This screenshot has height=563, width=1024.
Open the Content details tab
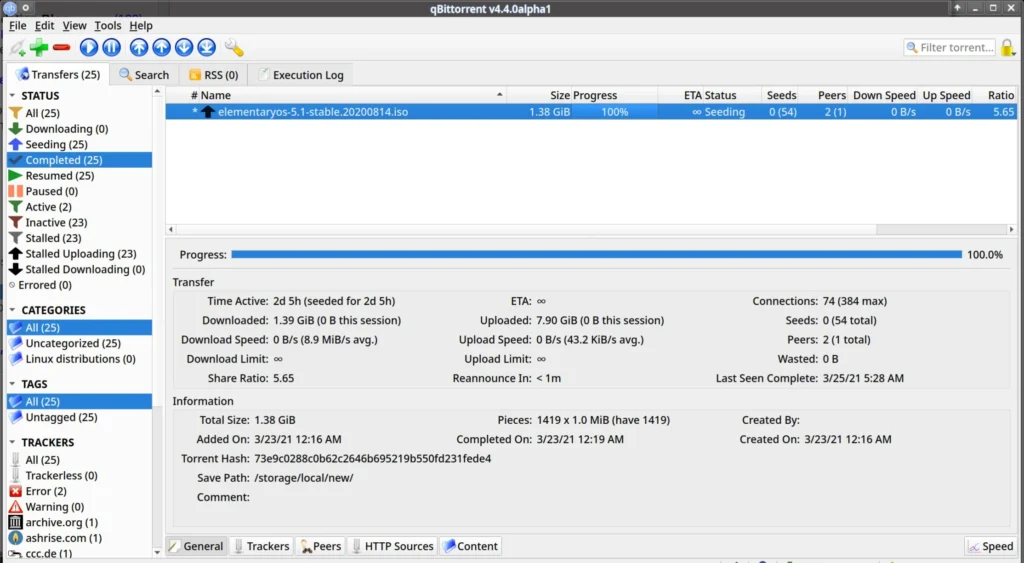(x=470, y=546)
